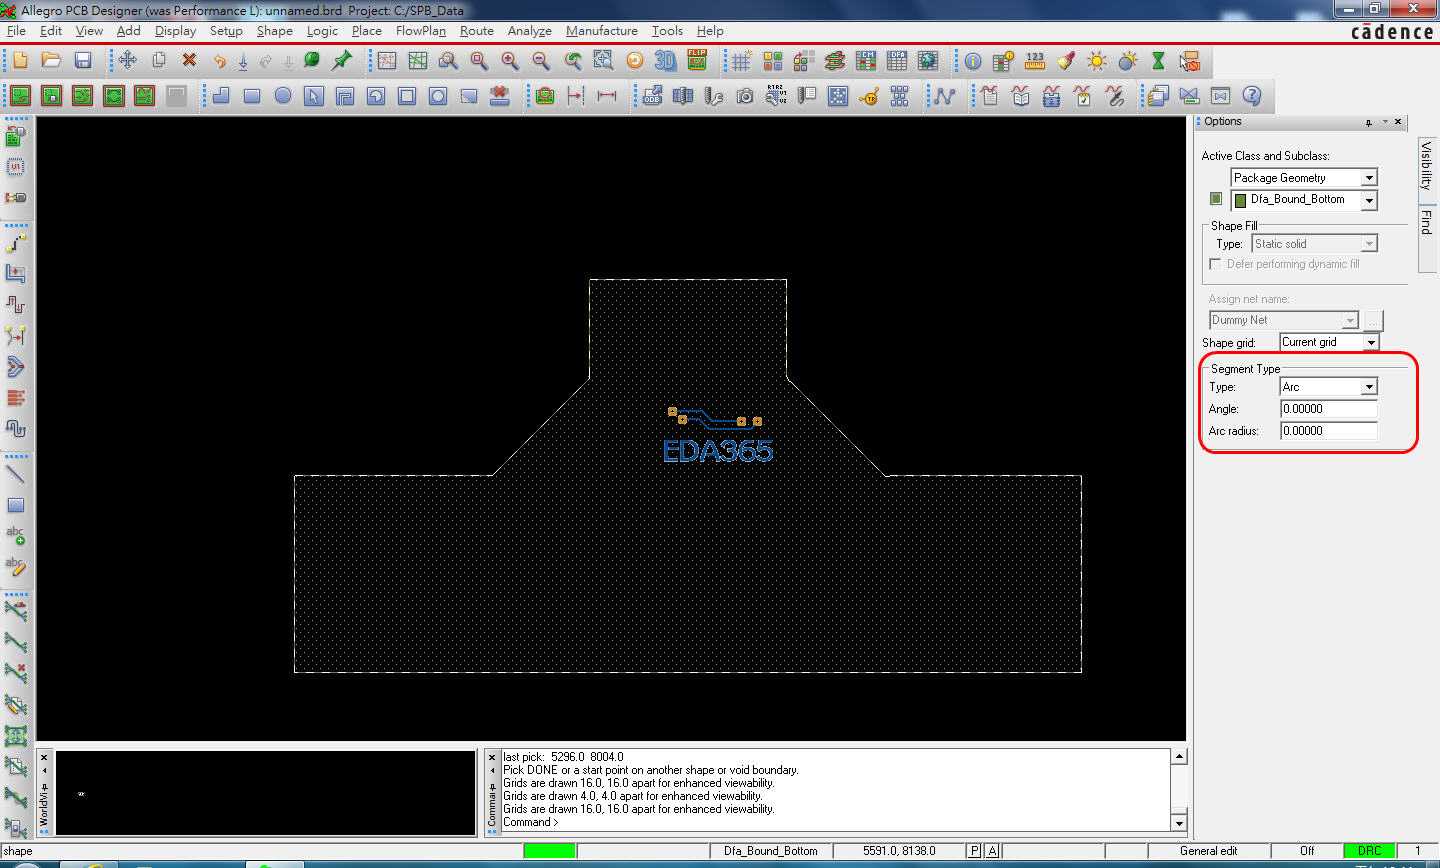Click the Angle input field

pyautogui.click(x=1329, y=409)
